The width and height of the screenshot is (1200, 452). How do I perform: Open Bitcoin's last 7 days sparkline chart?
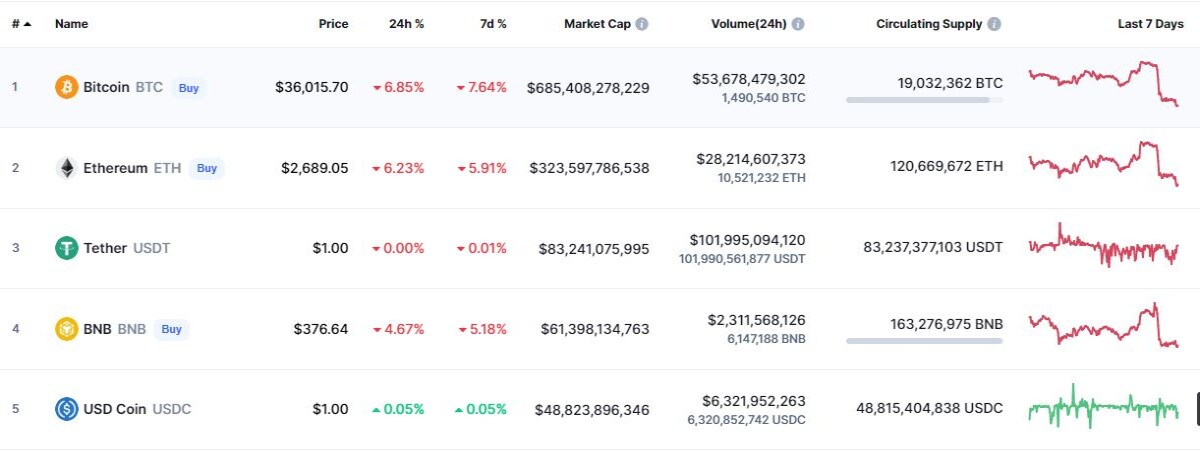click(x=1103, y=83)
